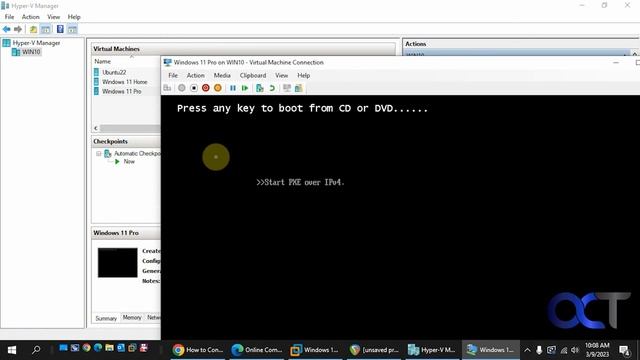
Task: Switch to '(unsaved pr...' taskbar window
Action: (374, 350)
